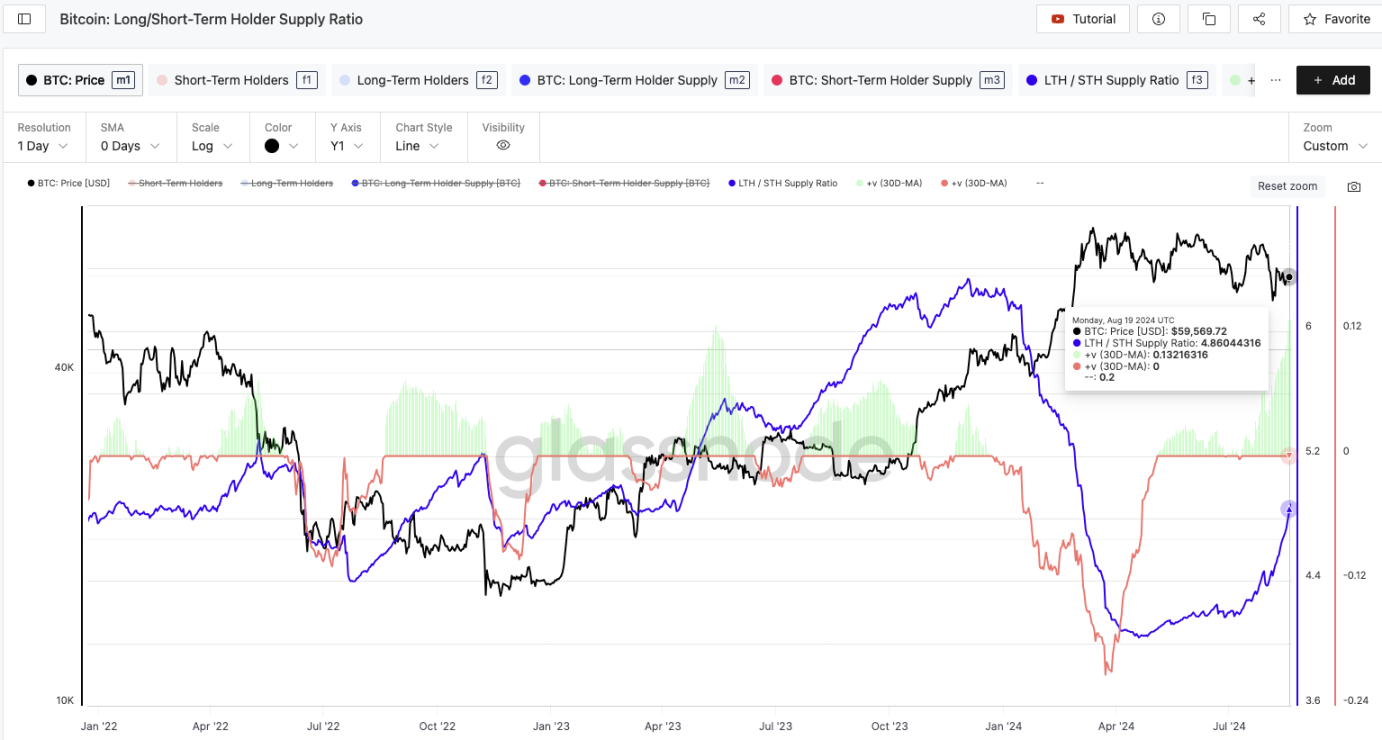Open the share chart icon
Screen dimensions: 1382x740
[1259, 18]
